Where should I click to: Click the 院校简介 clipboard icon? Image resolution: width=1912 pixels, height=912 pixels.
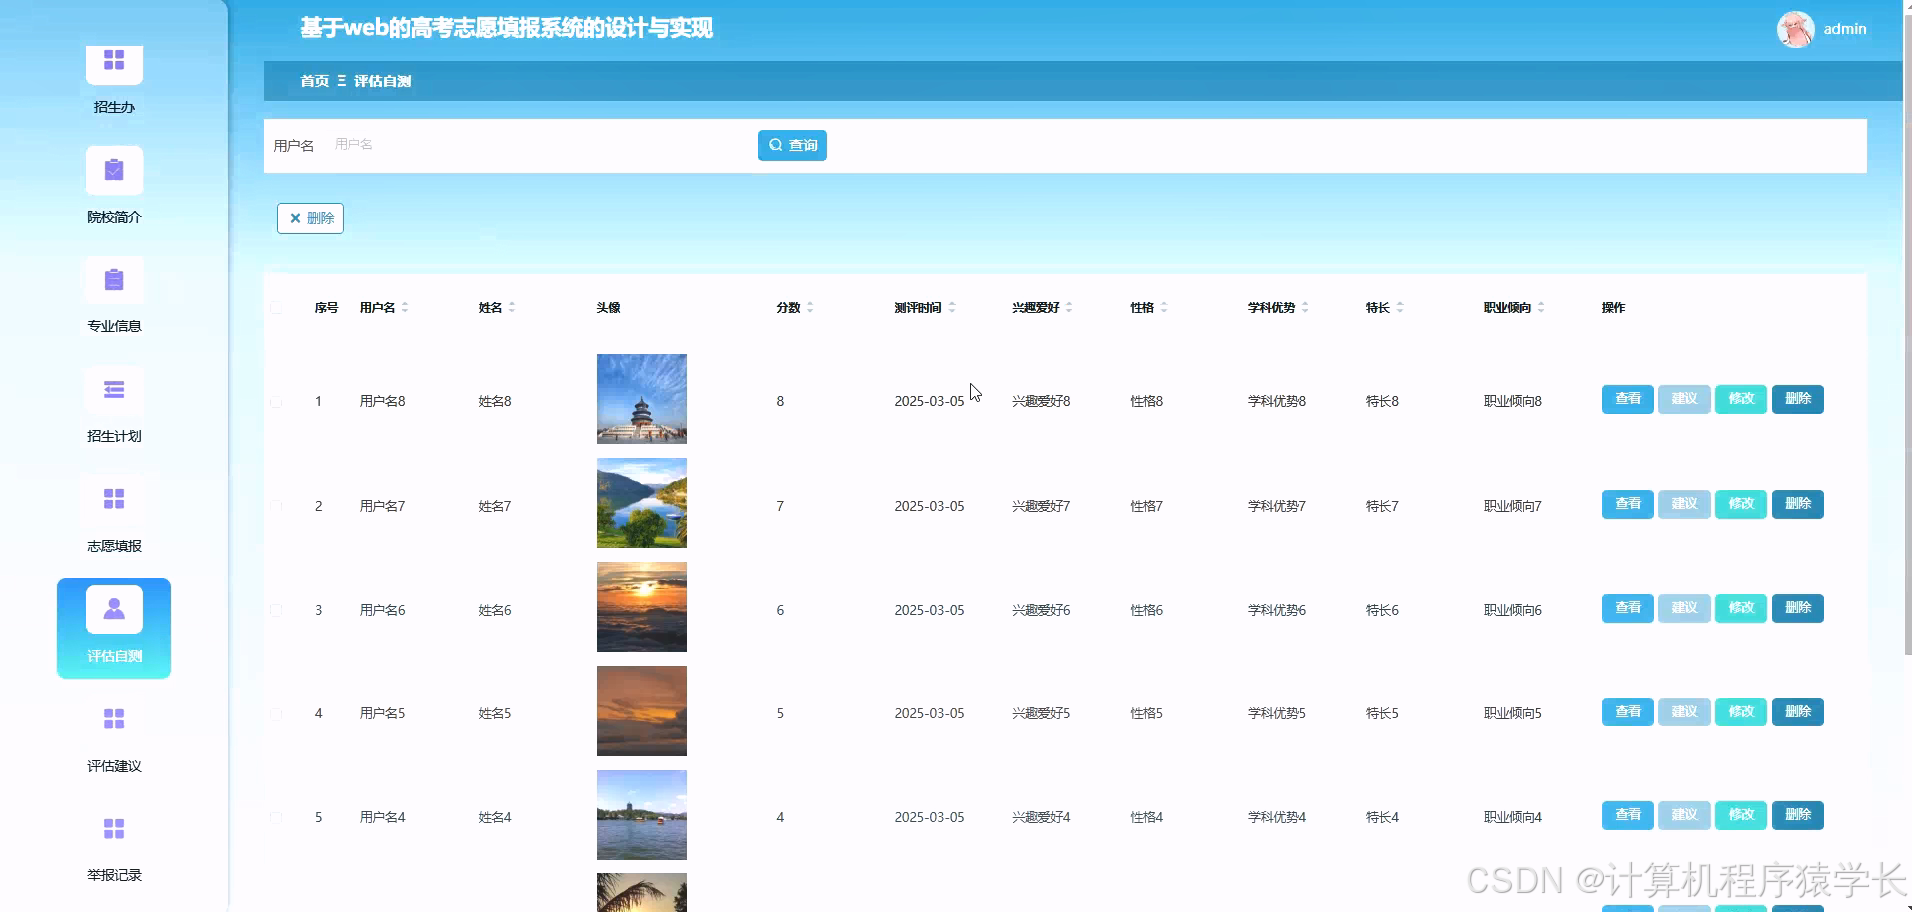pos(113,170)
